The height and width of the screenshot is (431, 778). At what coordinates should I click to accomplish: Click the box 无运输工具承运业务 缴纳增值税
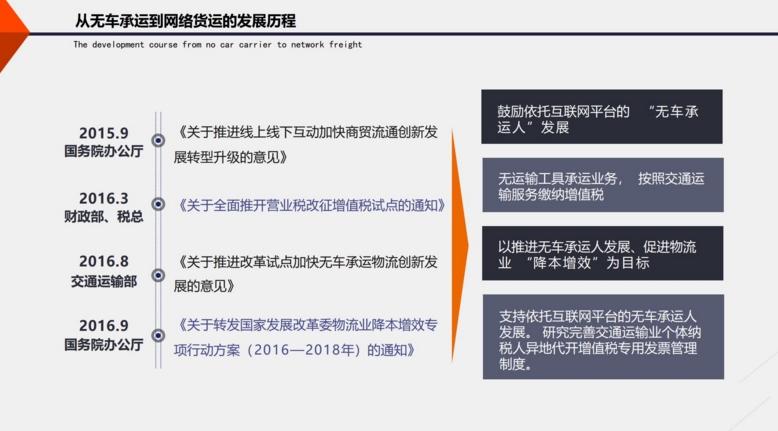pos(603,185)
